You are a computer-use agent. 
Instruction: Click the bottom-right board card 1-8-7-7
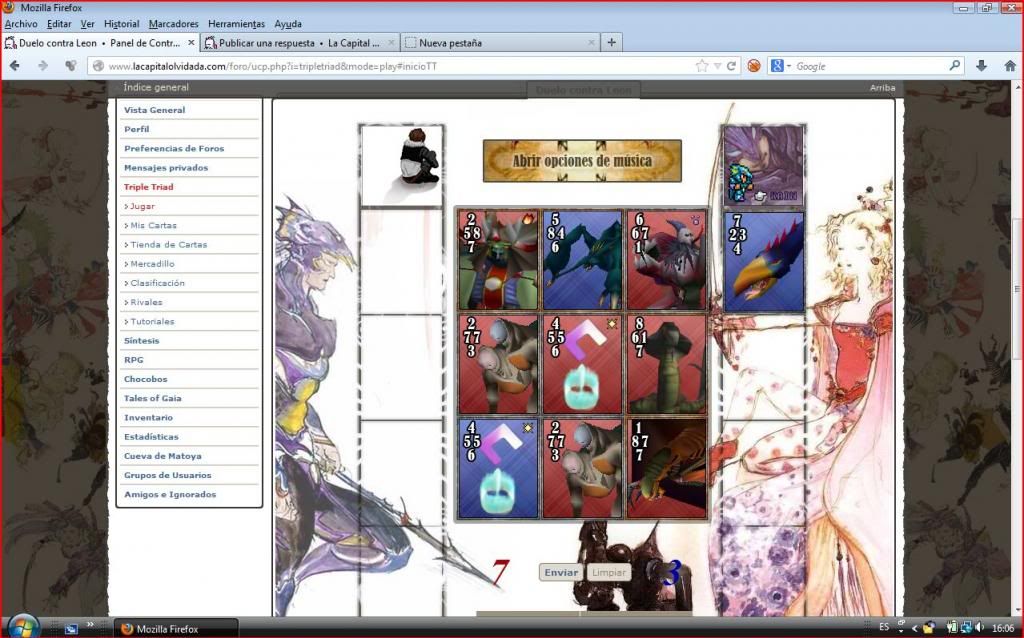pos(666,469)
